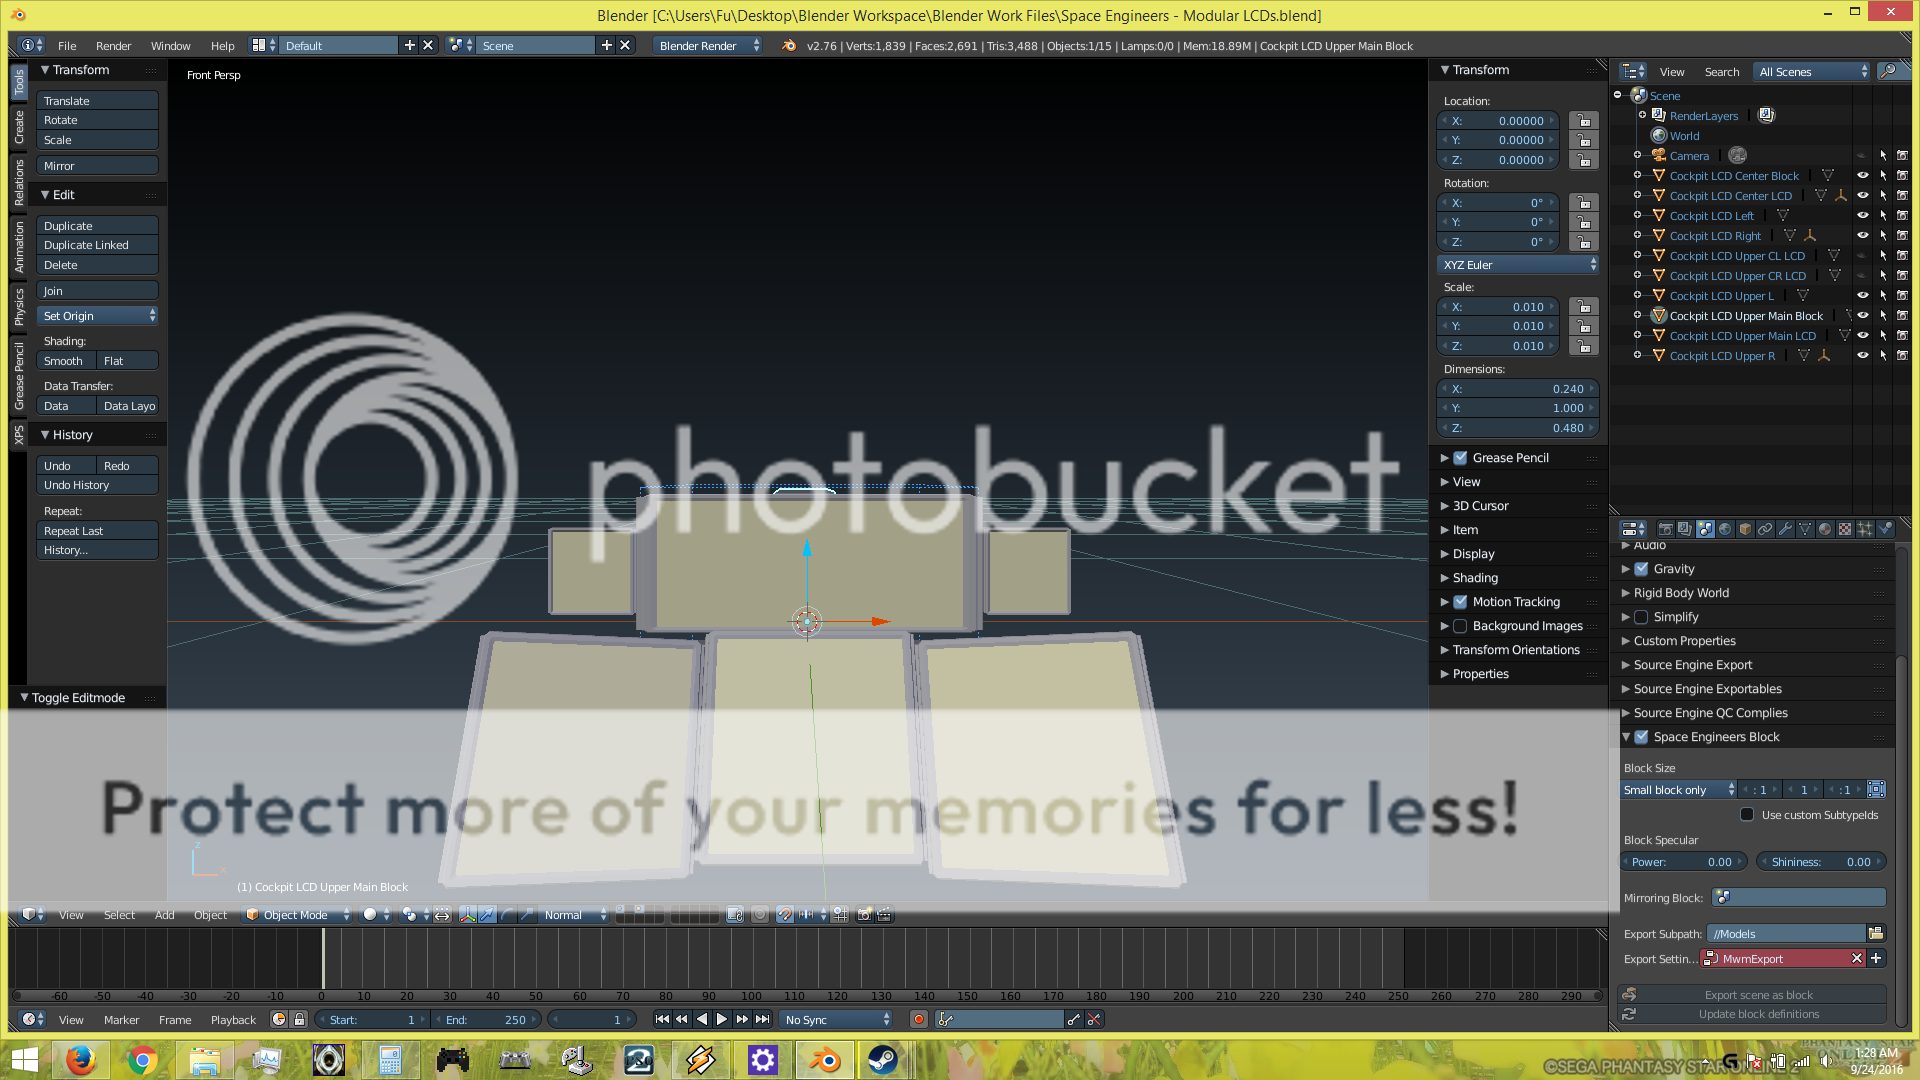Click the OpenGL render image icon

coord(865,915)
